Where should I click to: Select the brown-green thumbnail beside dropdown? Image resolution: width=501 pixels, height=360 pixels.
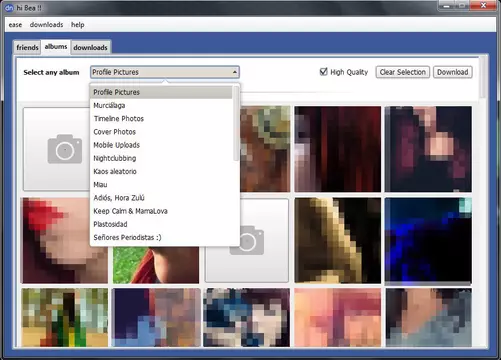(265, 149)
